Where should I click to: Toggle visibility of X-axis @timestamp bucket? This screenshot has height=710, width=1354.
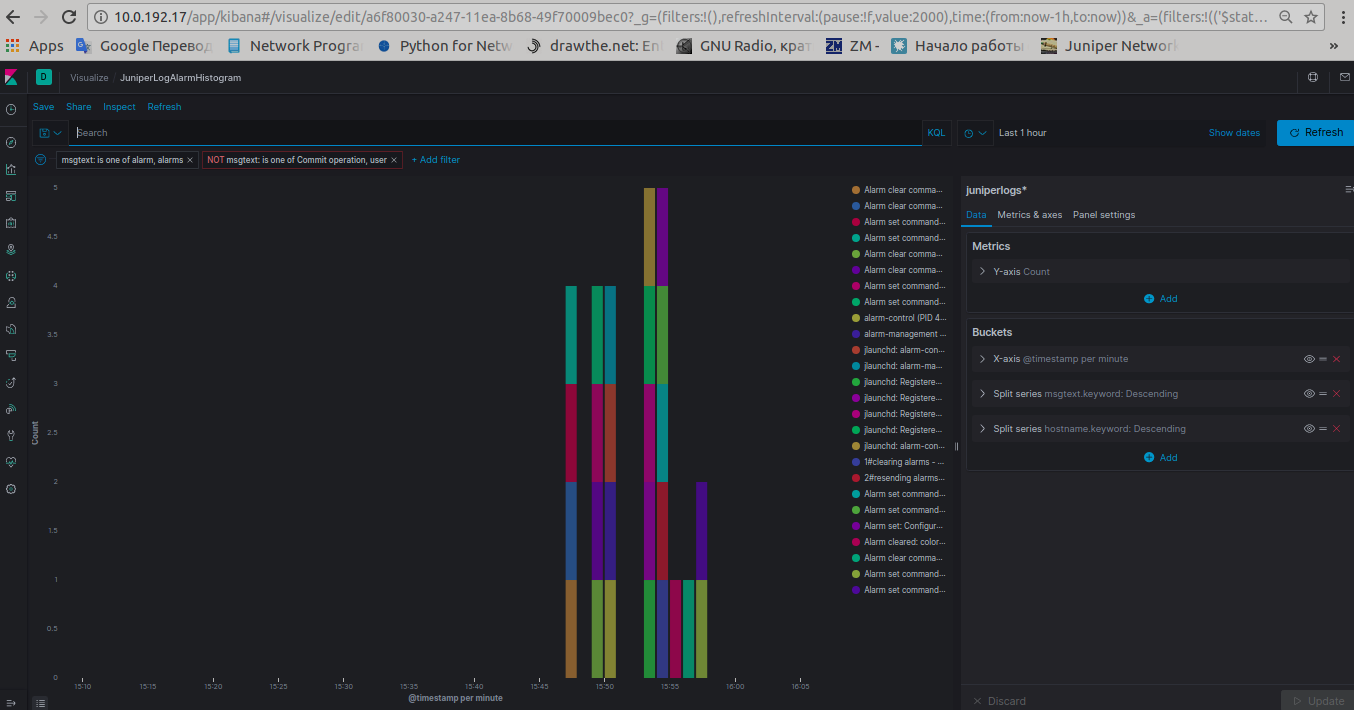click(x=1309, y=359)
